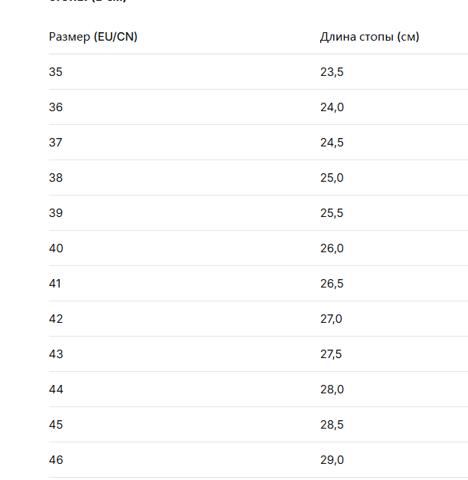The width and height of the screenshot is (468, 480).
Task: Select the size 43 cell
Action: coord(56,354)
